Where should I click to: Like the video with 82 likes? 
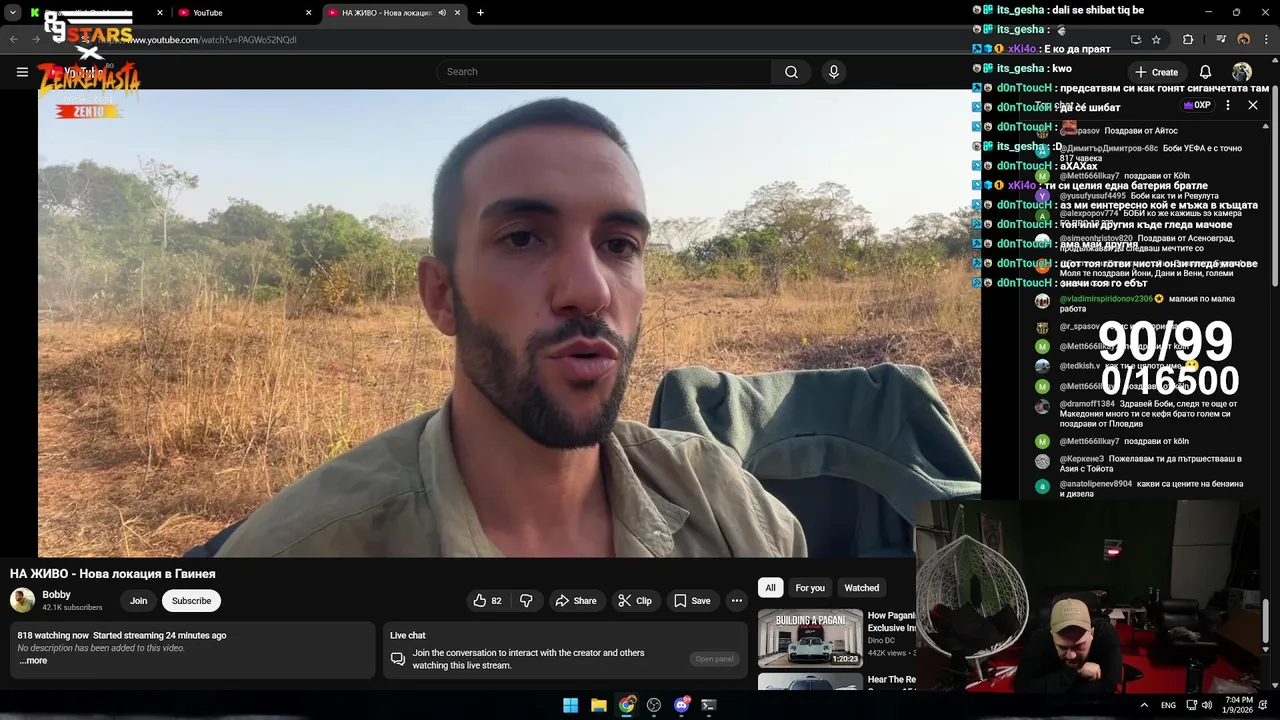coord(487,601)
